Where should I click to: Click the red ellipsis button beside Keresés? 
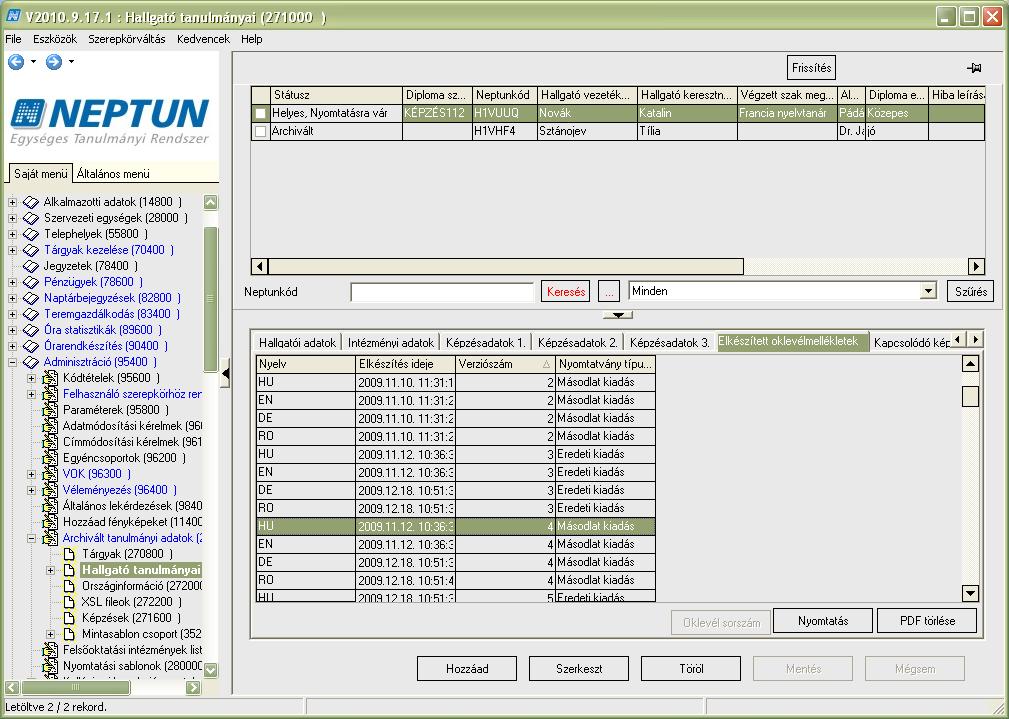(609, 292)
